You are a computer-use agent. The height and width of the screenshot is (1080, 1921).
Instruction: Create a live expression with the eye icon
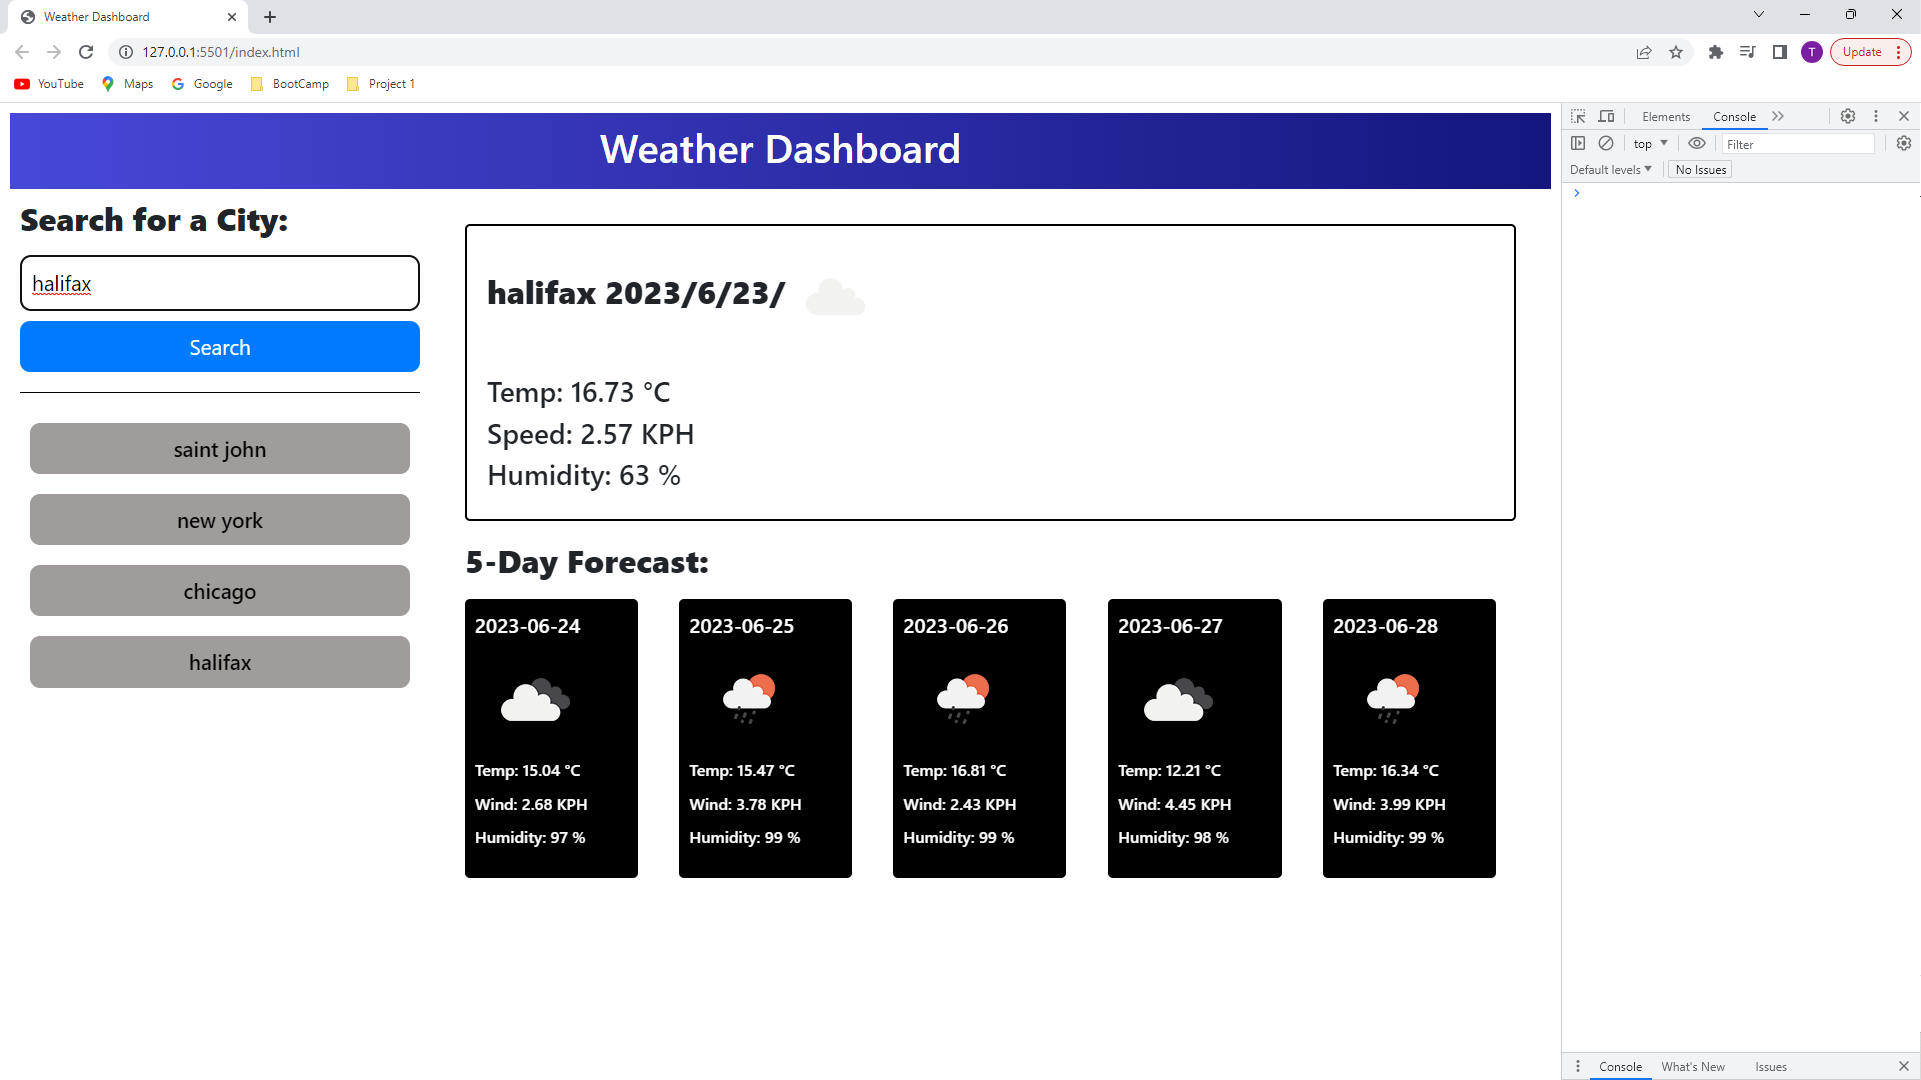tap(1697, 143)
